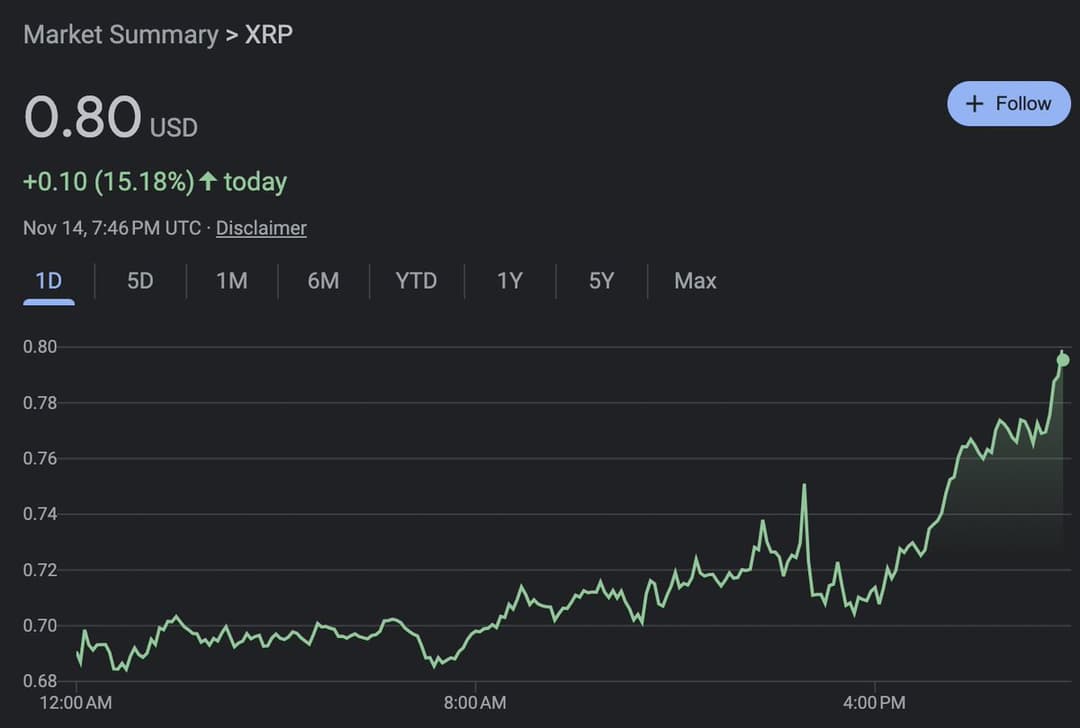Click the 4:00 PM x-axis label
The image size is (1080, 728).
(x=874, y=703)
